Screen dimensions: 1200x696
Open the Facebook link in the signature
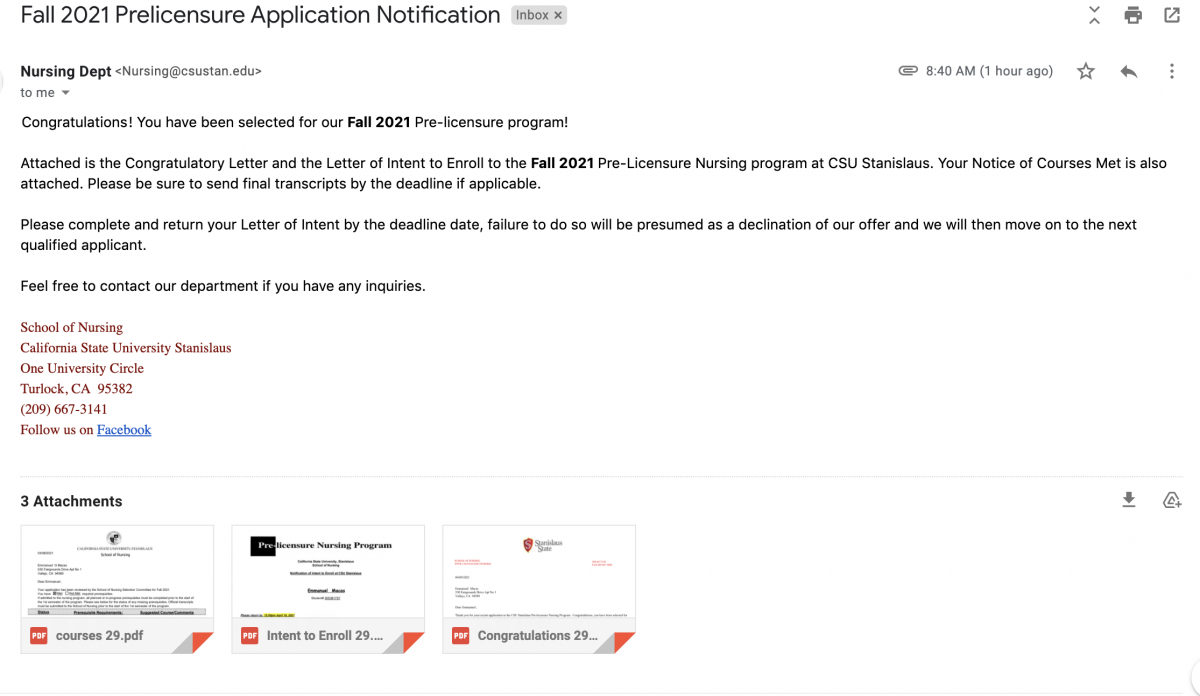click(x=124, y=430)
